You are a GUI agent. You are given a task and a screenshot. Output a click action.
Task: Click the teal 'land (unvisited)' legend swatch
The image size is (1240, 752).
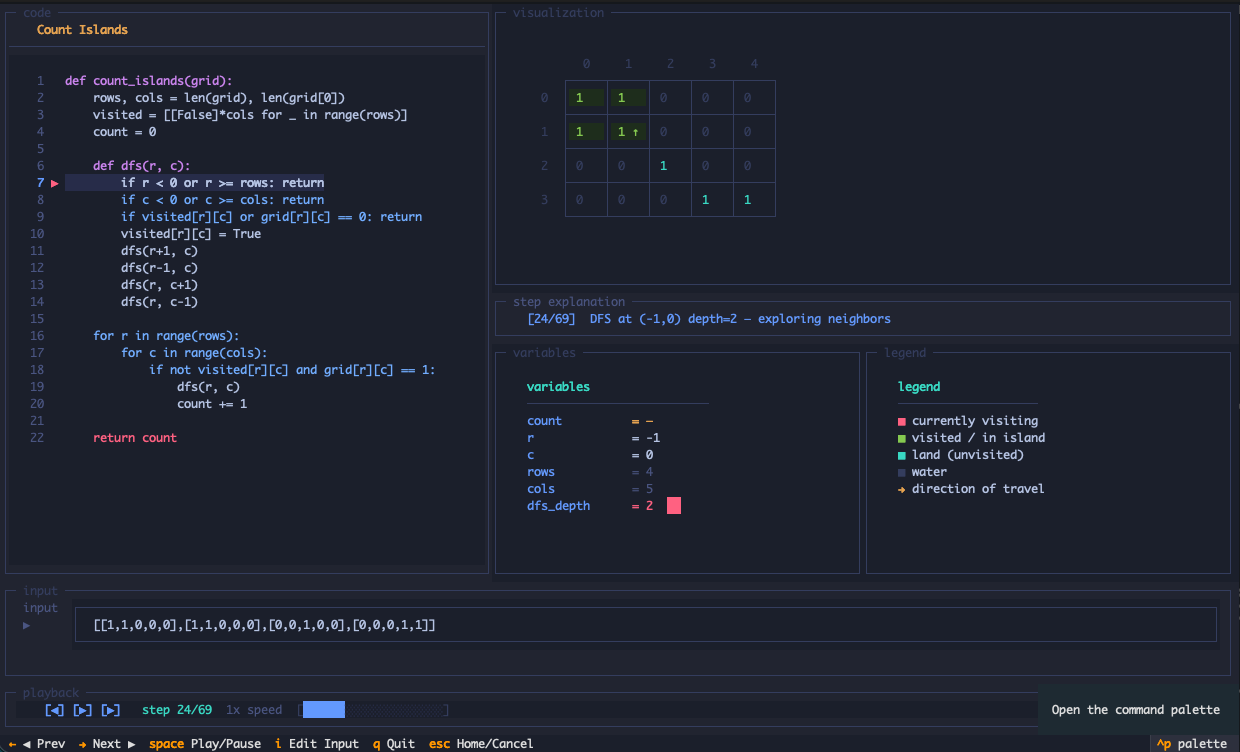902,455
